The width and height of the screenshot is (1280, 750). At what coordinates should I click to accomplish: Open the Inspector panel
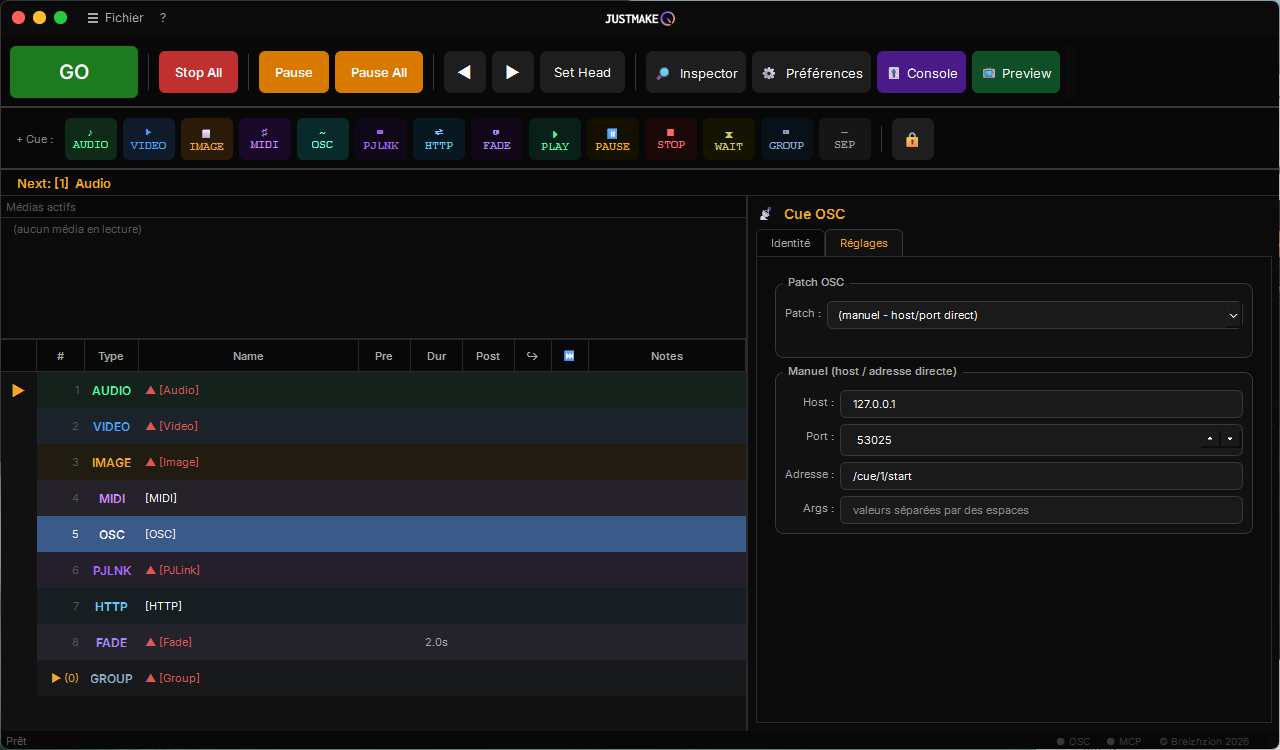point(696,72)
